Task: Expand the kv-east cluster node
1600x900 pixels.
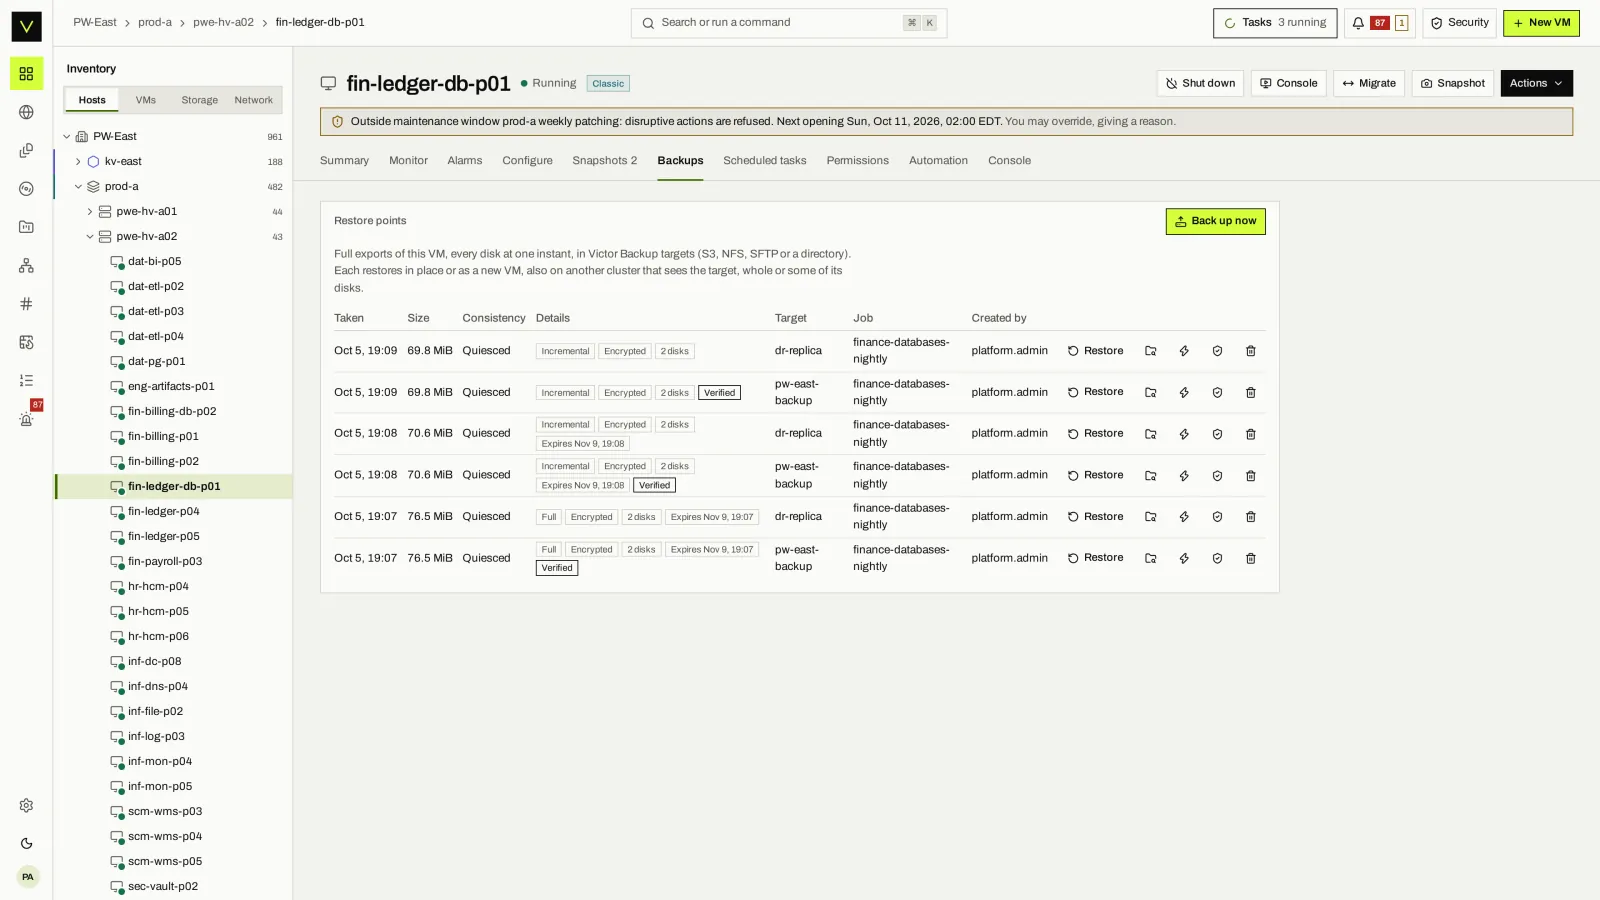Action: (78, 162)
